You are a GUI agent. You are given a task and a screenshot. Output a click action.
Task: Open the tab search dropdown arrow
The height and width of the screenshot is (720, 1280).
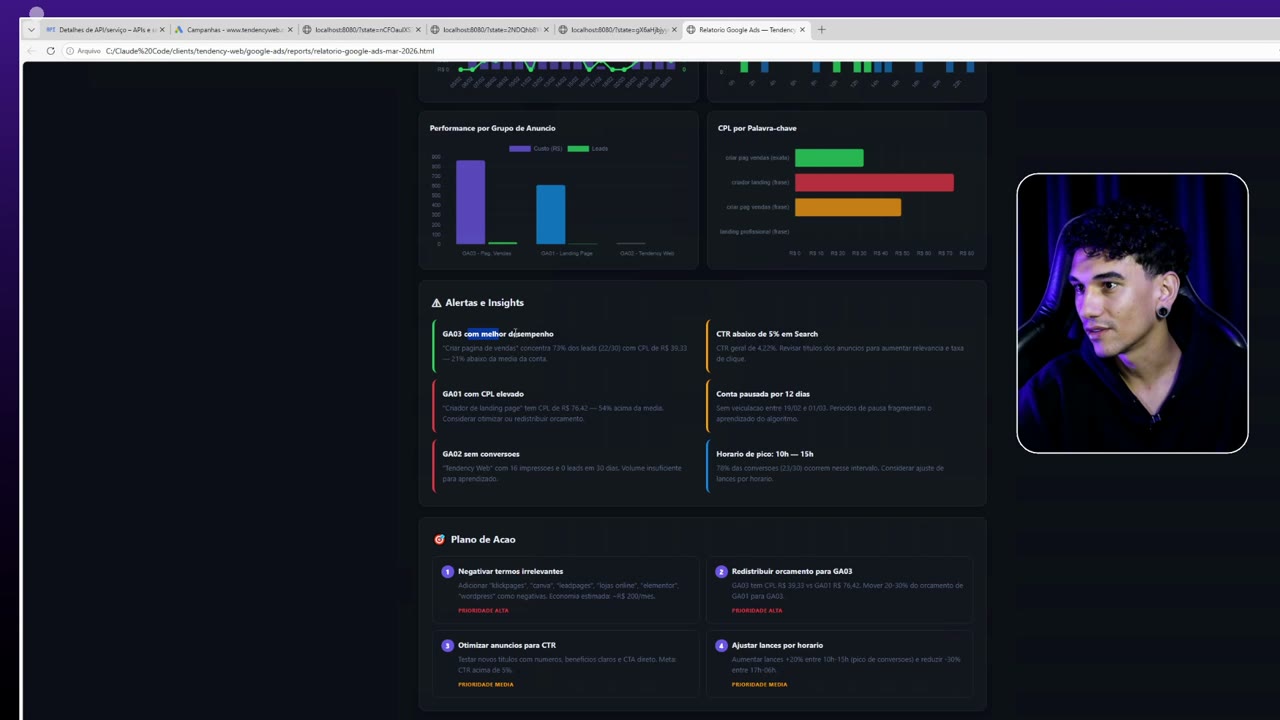pyautogui.click(x=31, y=30)
